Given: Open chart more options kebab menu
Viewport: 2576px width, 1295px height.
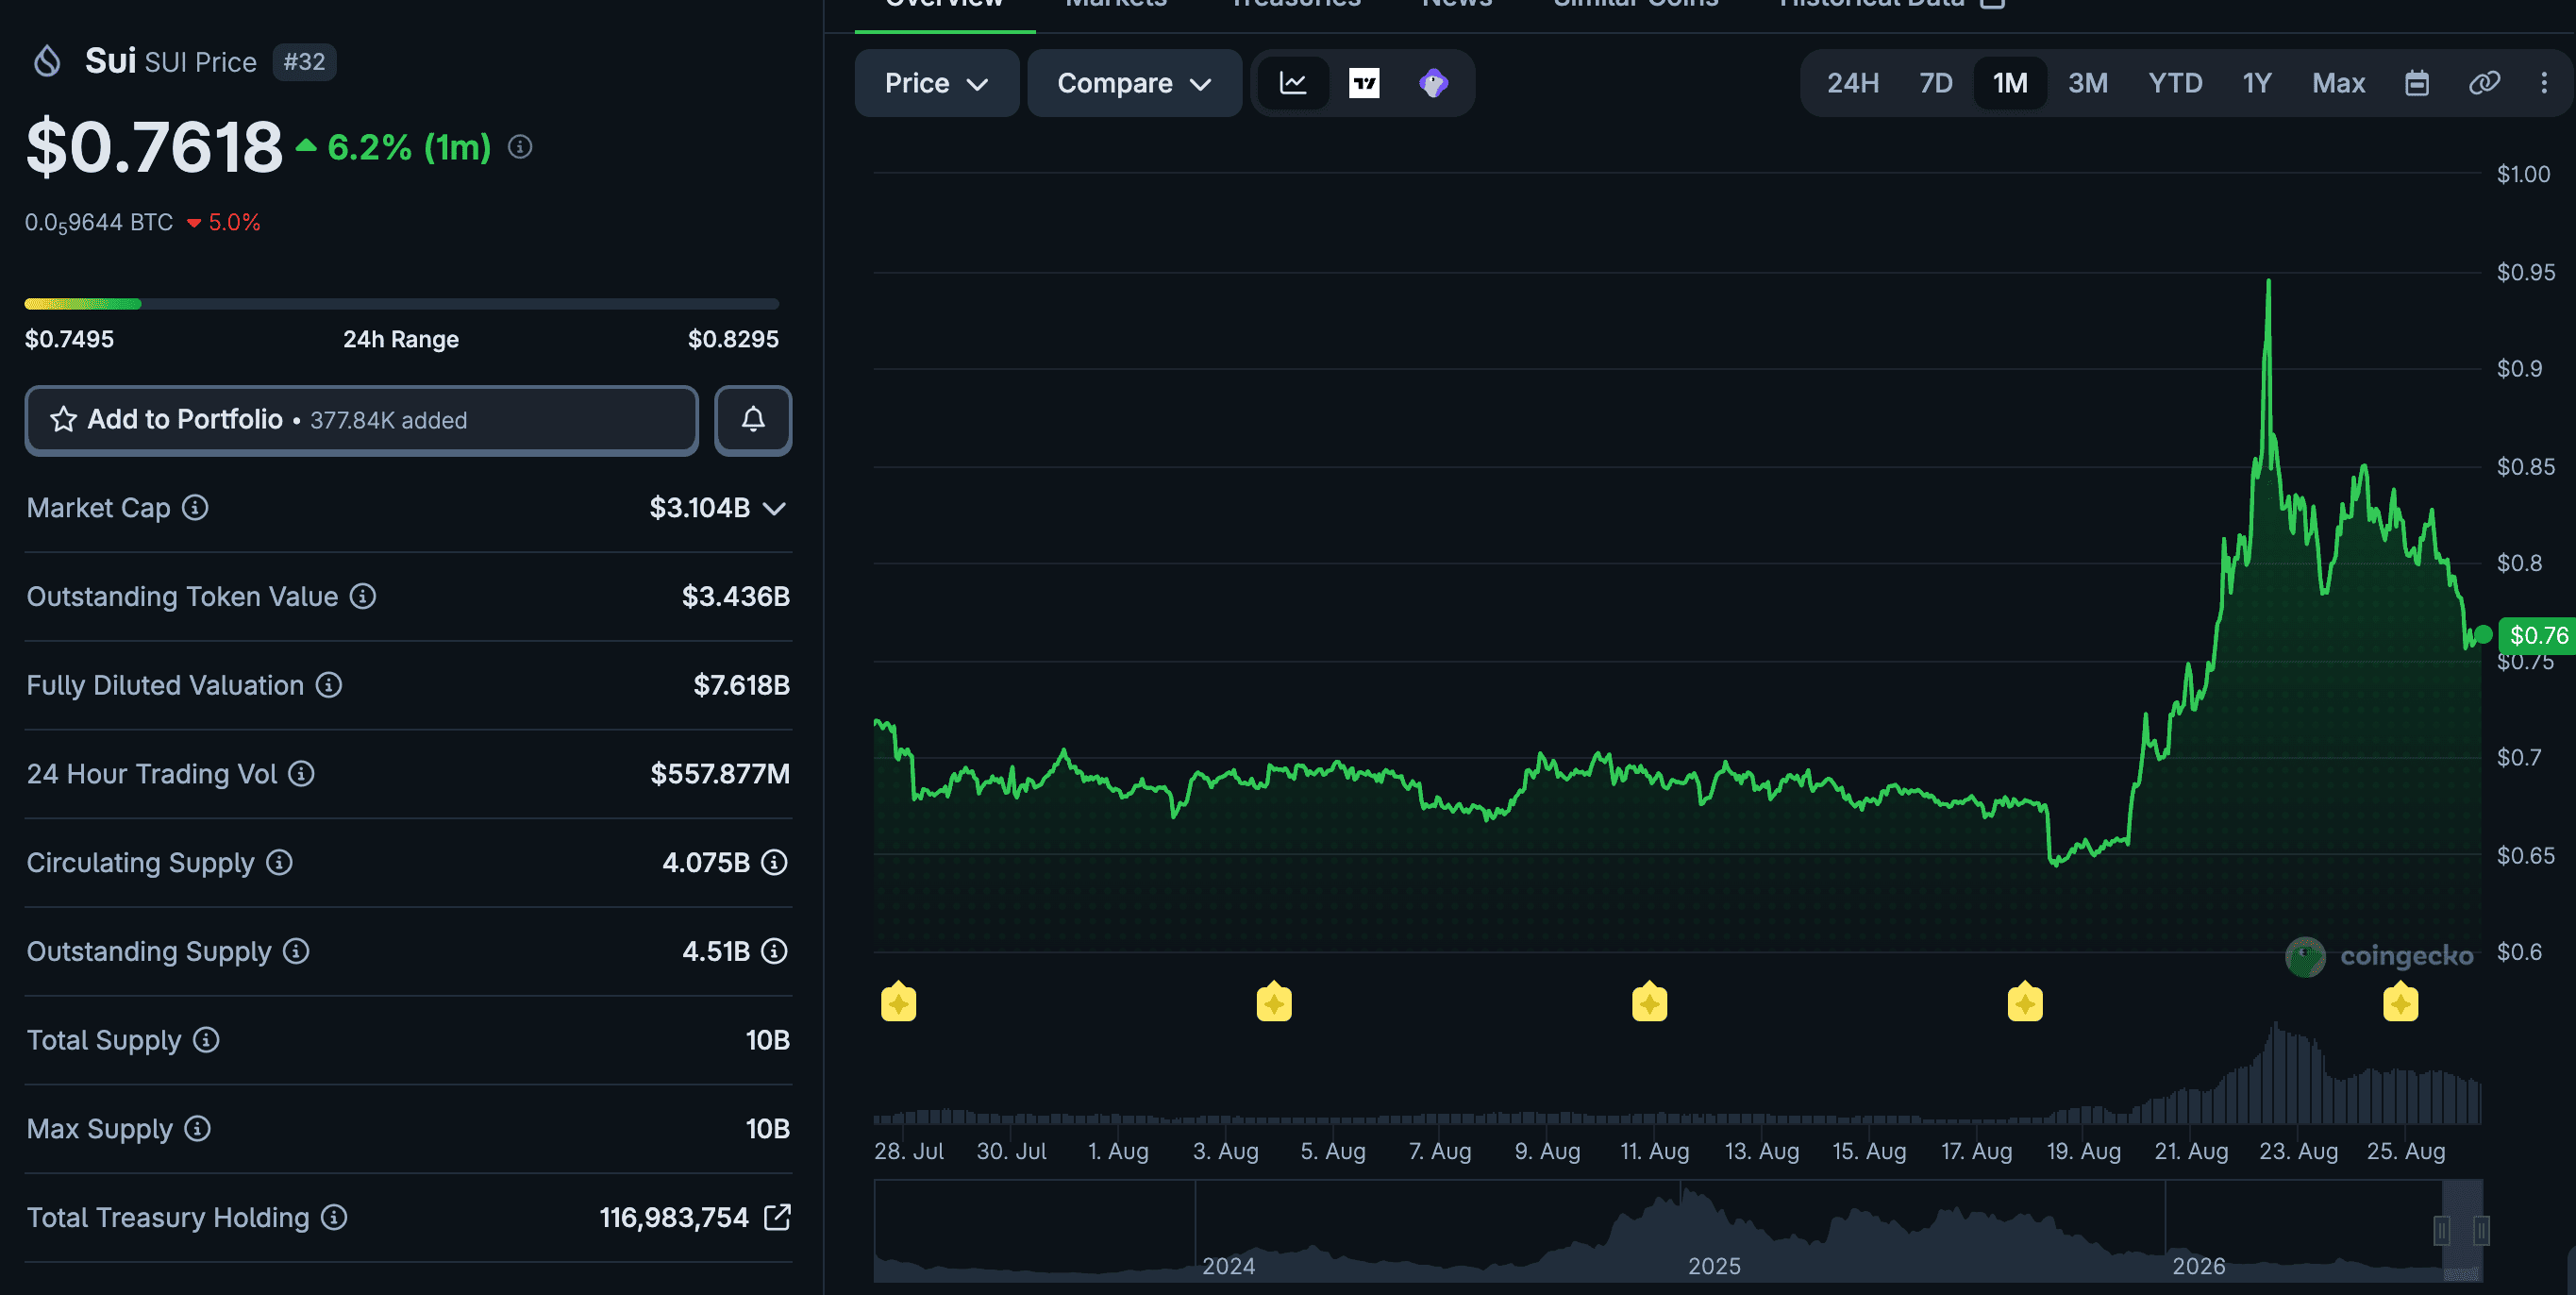Looking at the screenshot, I should click(x=2544, y=83).
